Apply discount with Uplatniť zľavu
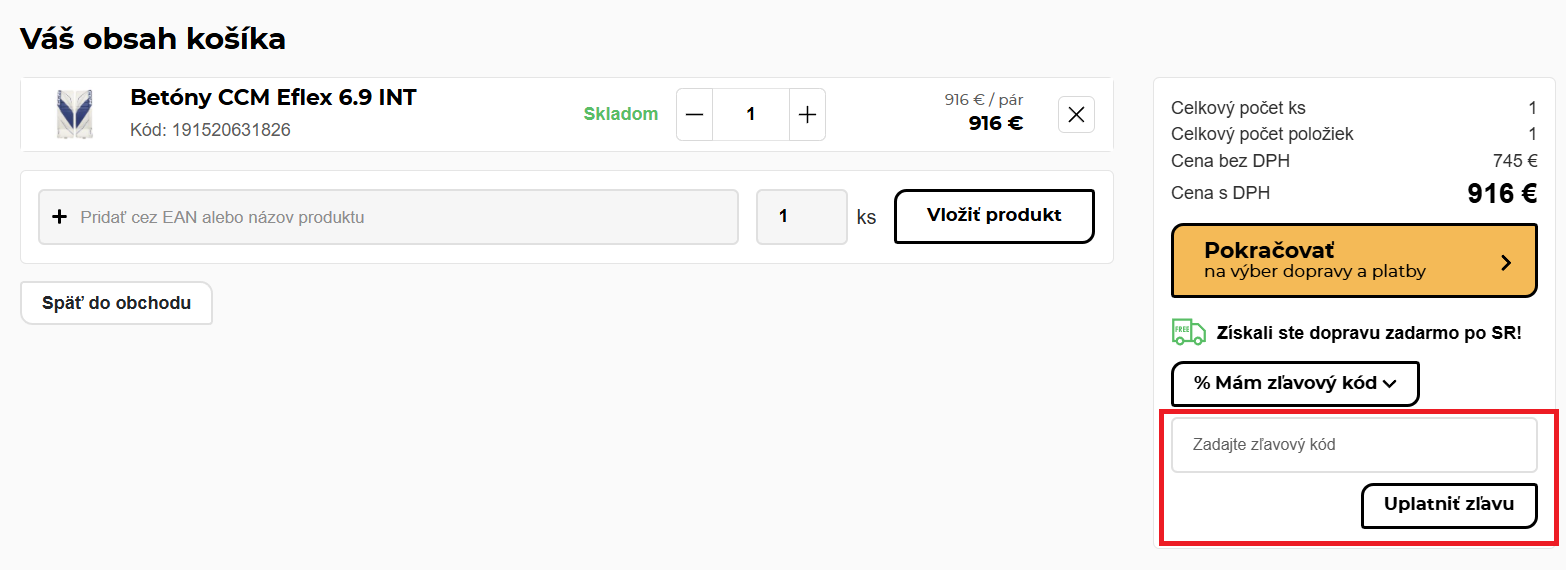The height and width of the screenshot is (570, 1566). tap(1448, 505)
